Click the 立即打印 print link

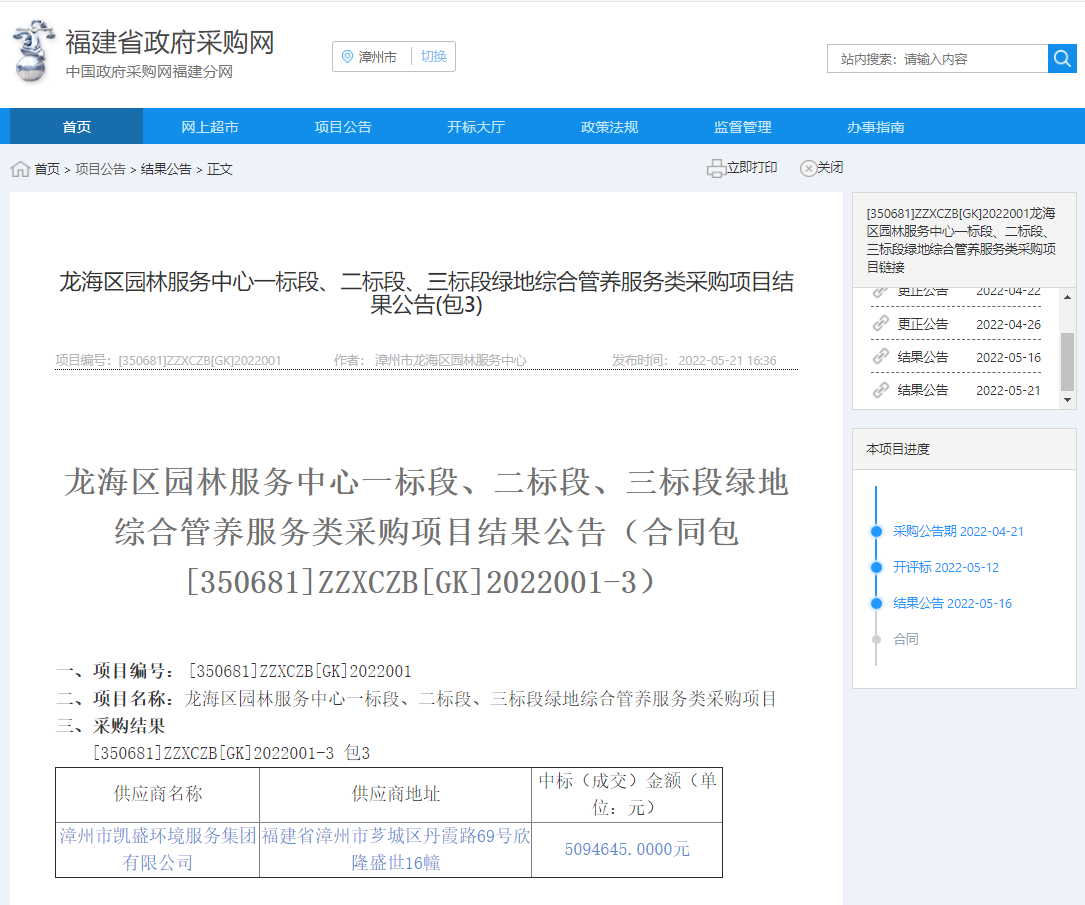pos(751,167)
